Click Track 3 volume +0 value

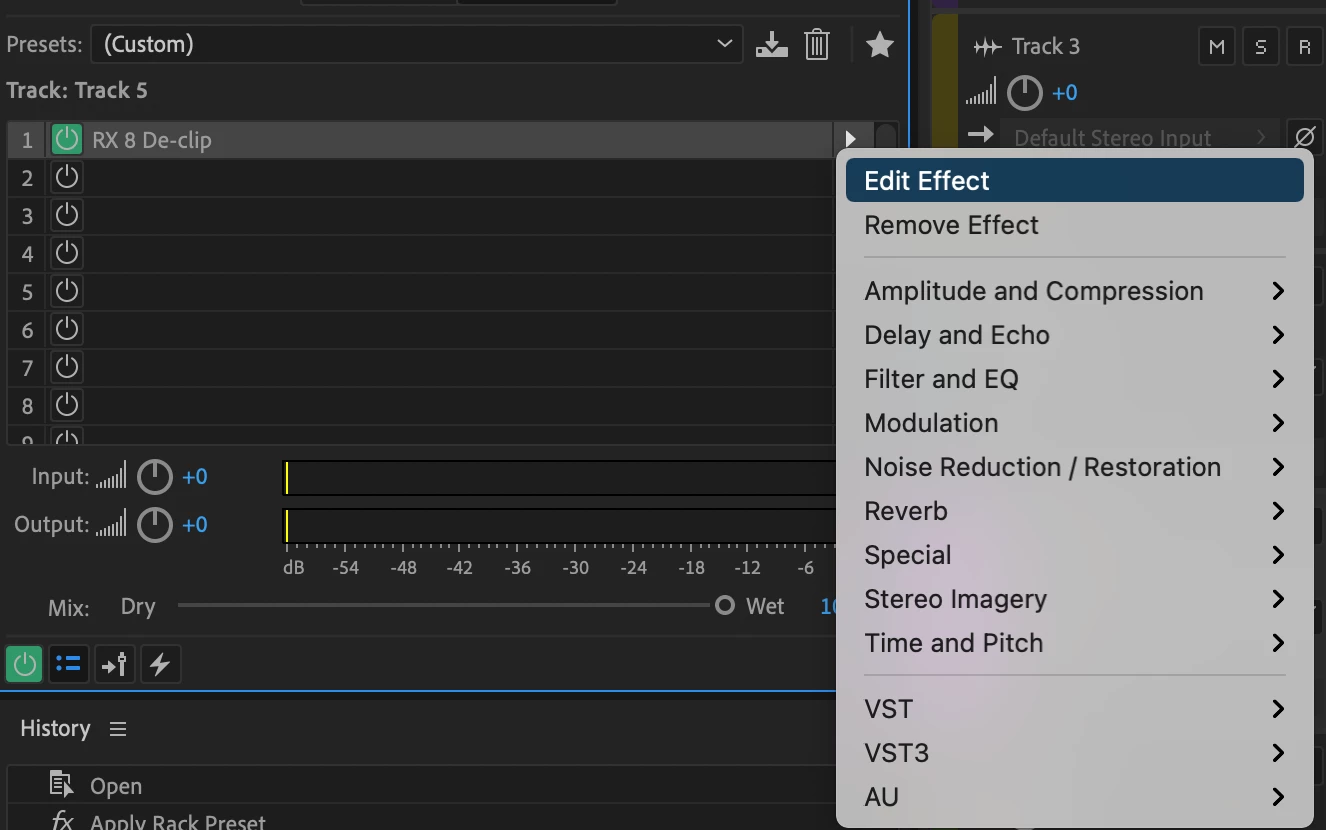(x=1065, y=93)
